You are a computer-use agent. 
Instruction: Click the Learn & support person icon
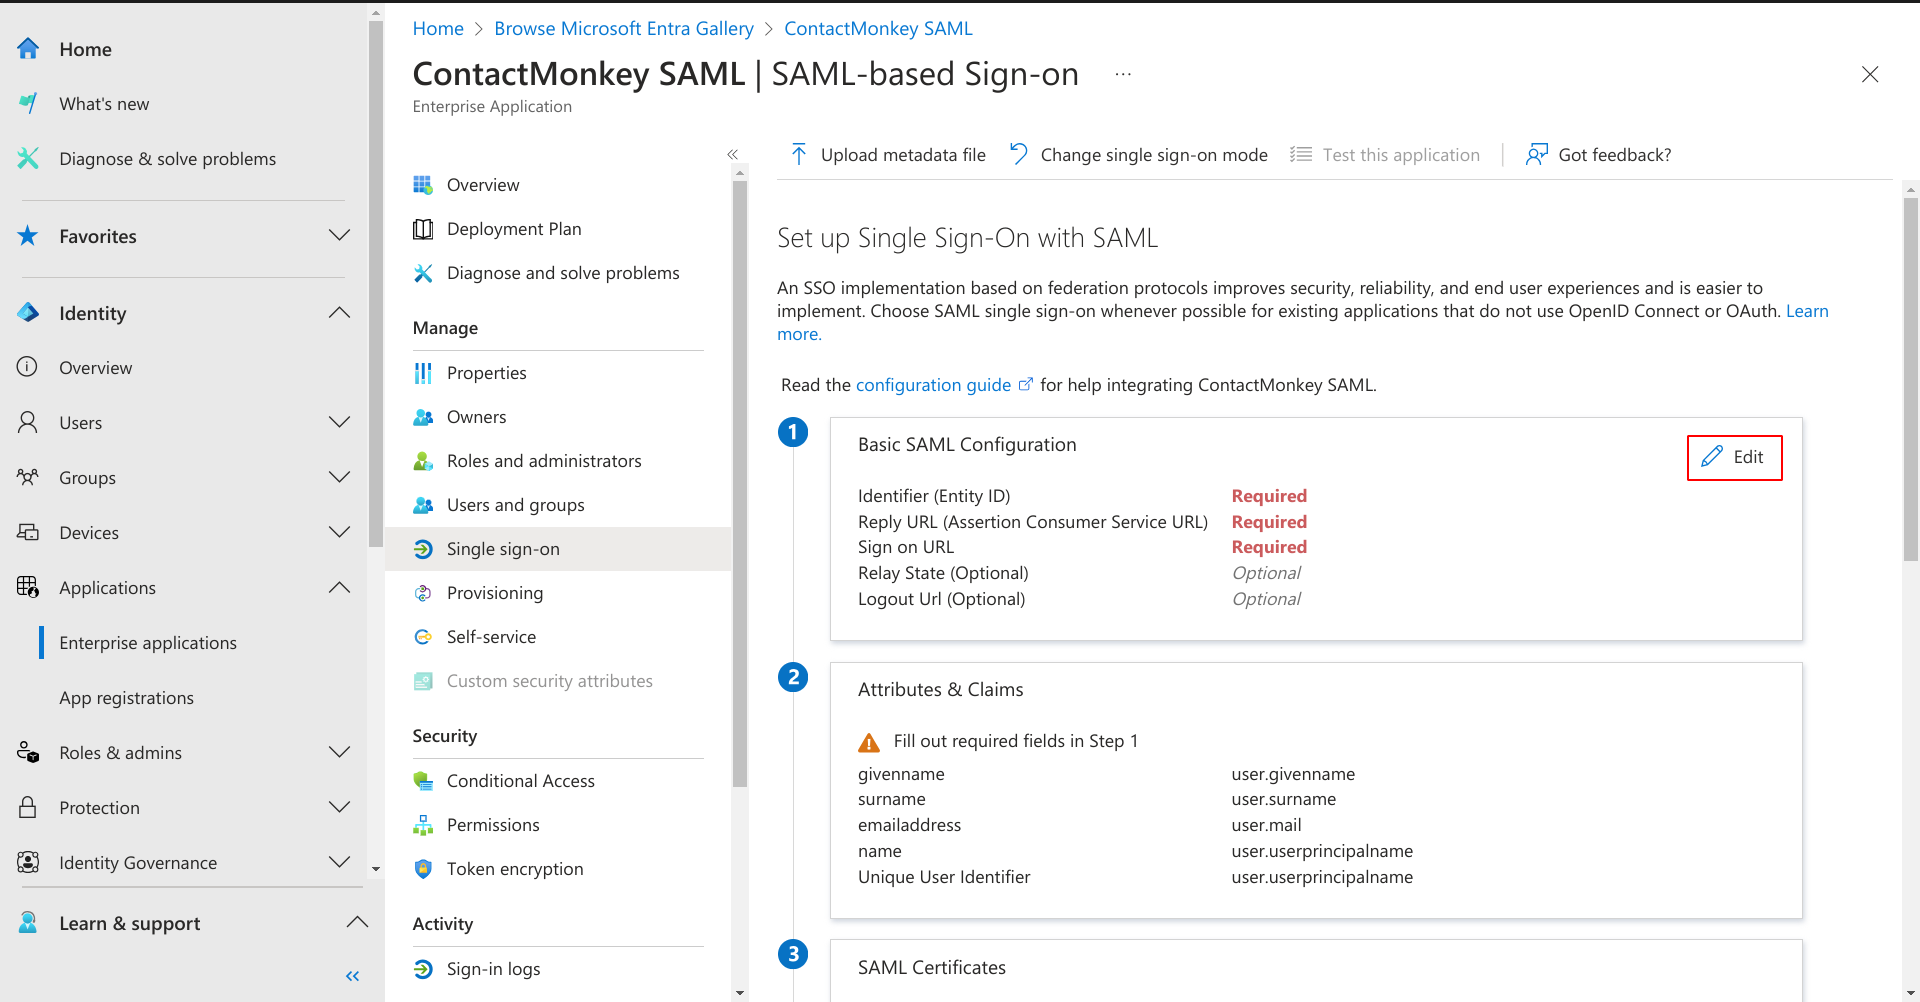28,923
